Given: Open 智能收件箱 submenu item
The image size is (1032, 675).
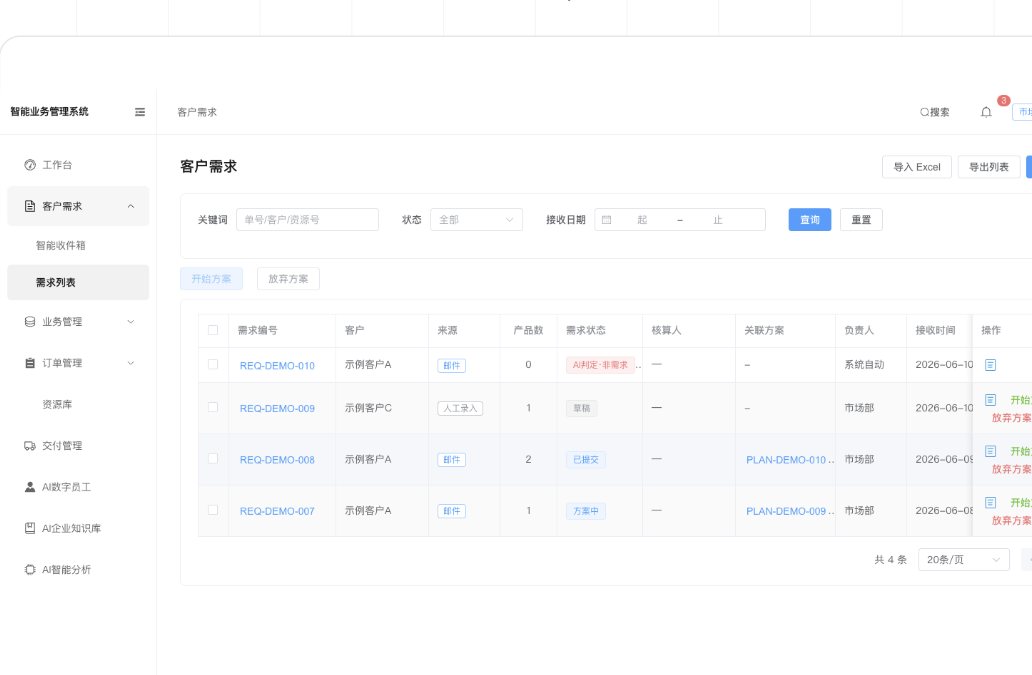Looking at the screenshot, I should (78, 245).
